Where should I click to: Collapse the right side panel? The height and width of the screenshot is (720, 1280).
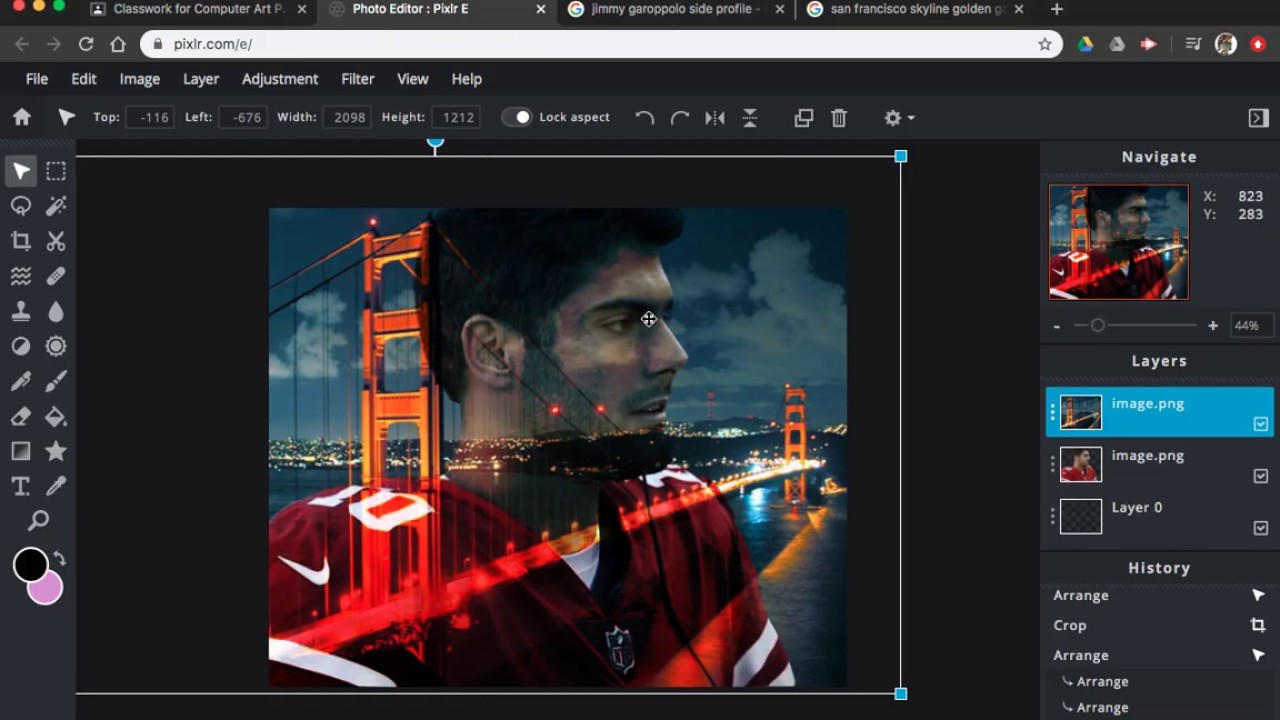pyautogui.click(x=1258, y=118)
